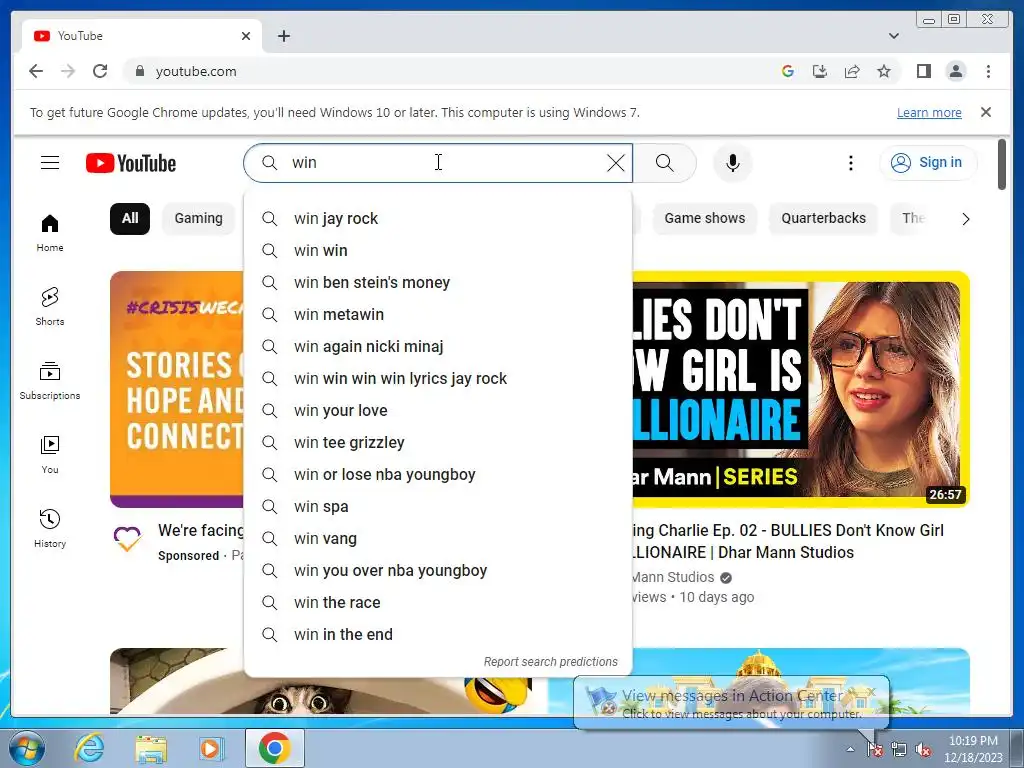Open Windows Media Player from taskbar

pyautogui.click(x=211, y=748)
